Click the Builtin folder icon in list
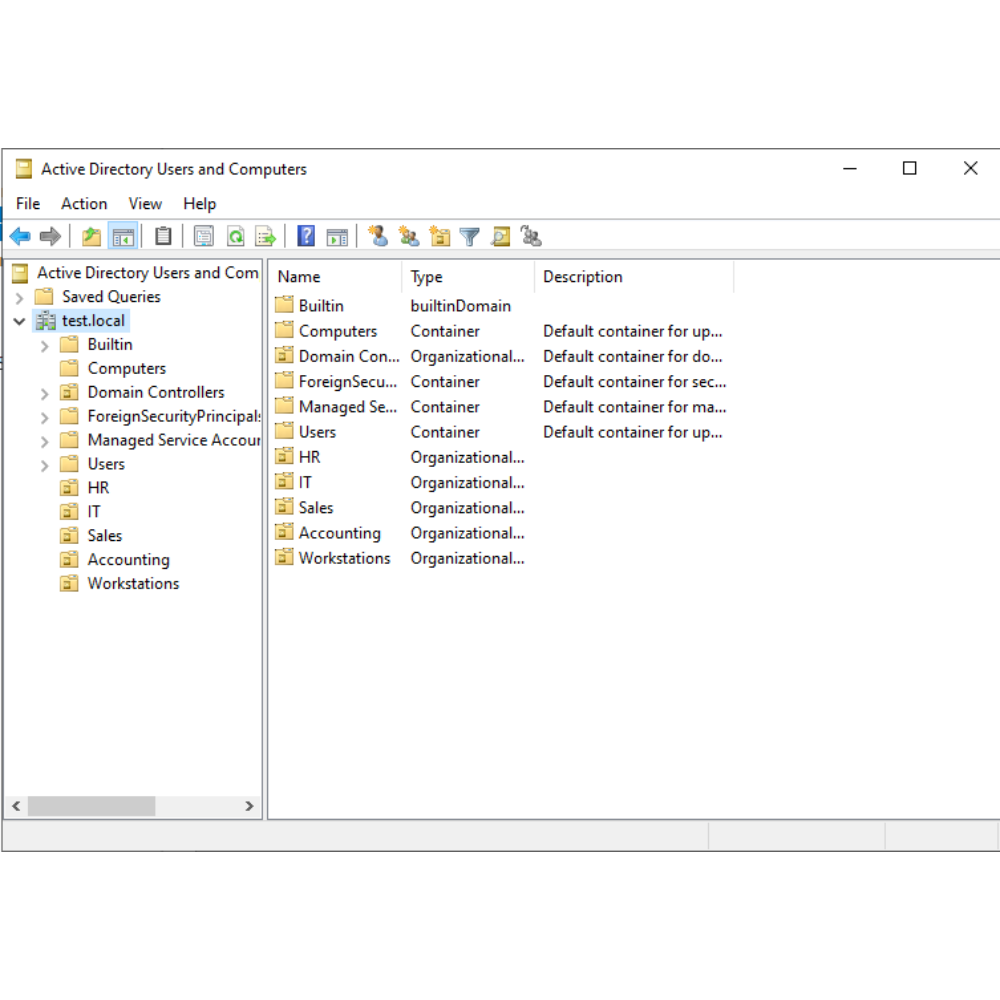 coord(284,304)
